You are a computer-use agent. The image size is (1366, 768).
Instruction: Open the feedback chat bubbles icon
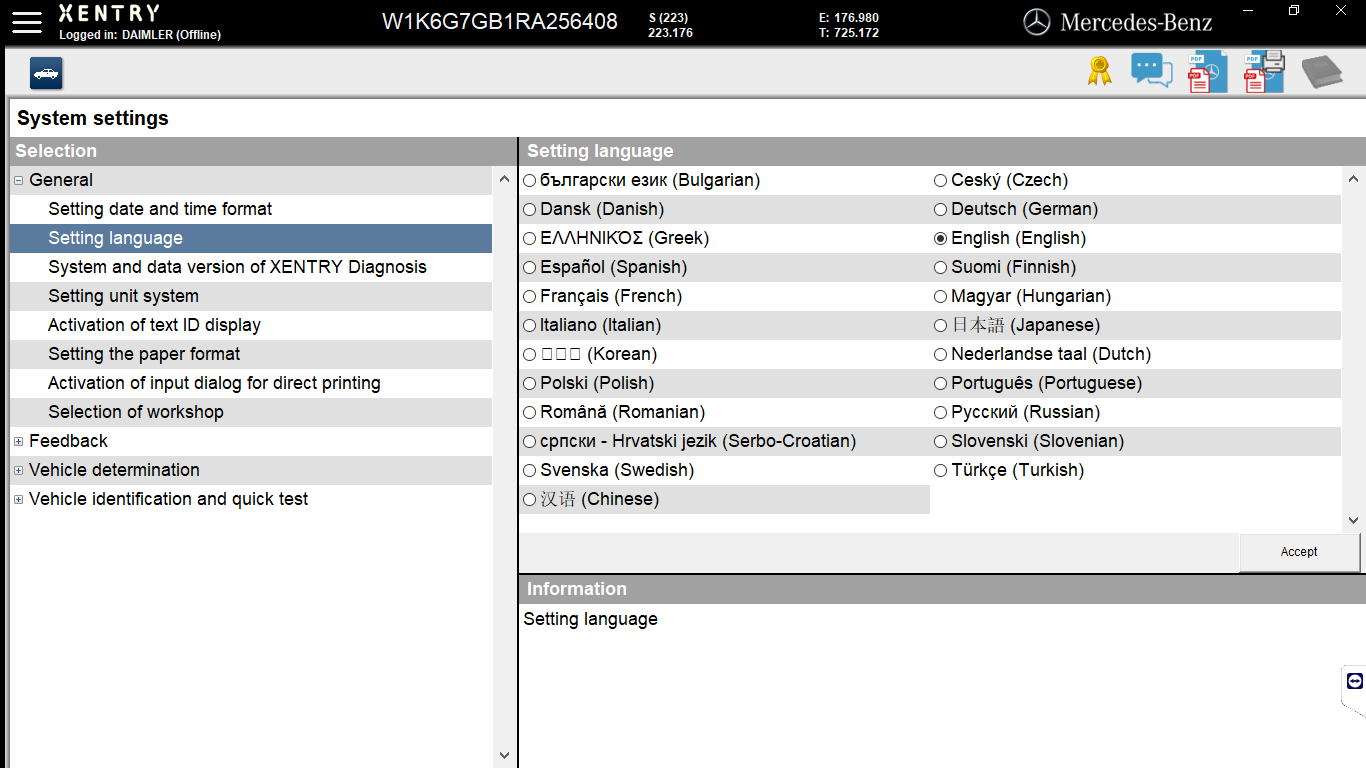click(1151, 71)
